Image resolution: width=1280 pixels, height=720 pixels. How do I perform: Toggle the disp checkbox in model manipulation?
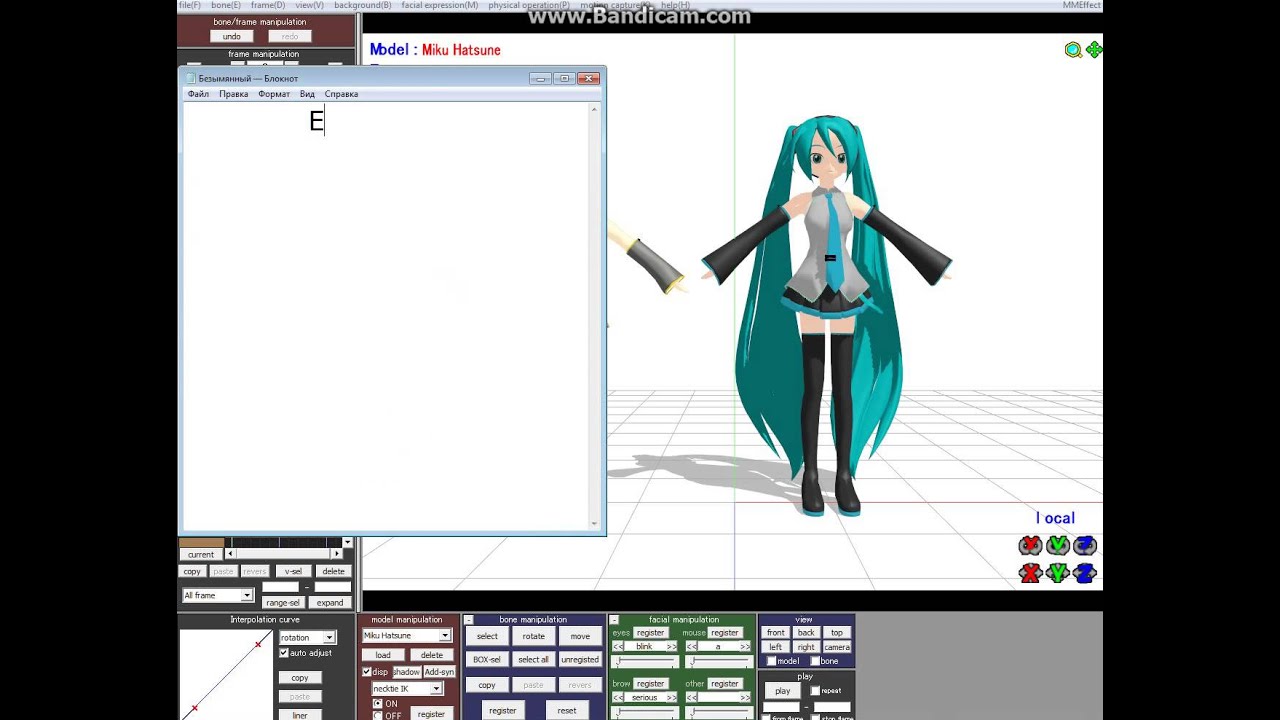point(367,672)
